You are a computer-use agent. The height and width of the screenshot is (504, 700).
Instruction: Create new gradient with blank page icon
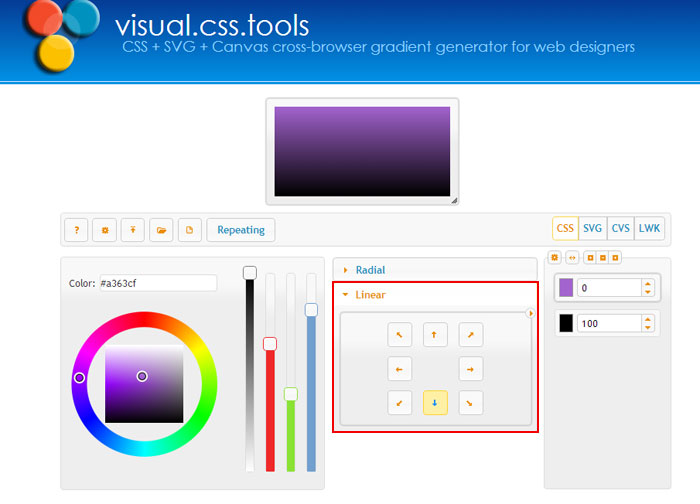click(189, 230)
